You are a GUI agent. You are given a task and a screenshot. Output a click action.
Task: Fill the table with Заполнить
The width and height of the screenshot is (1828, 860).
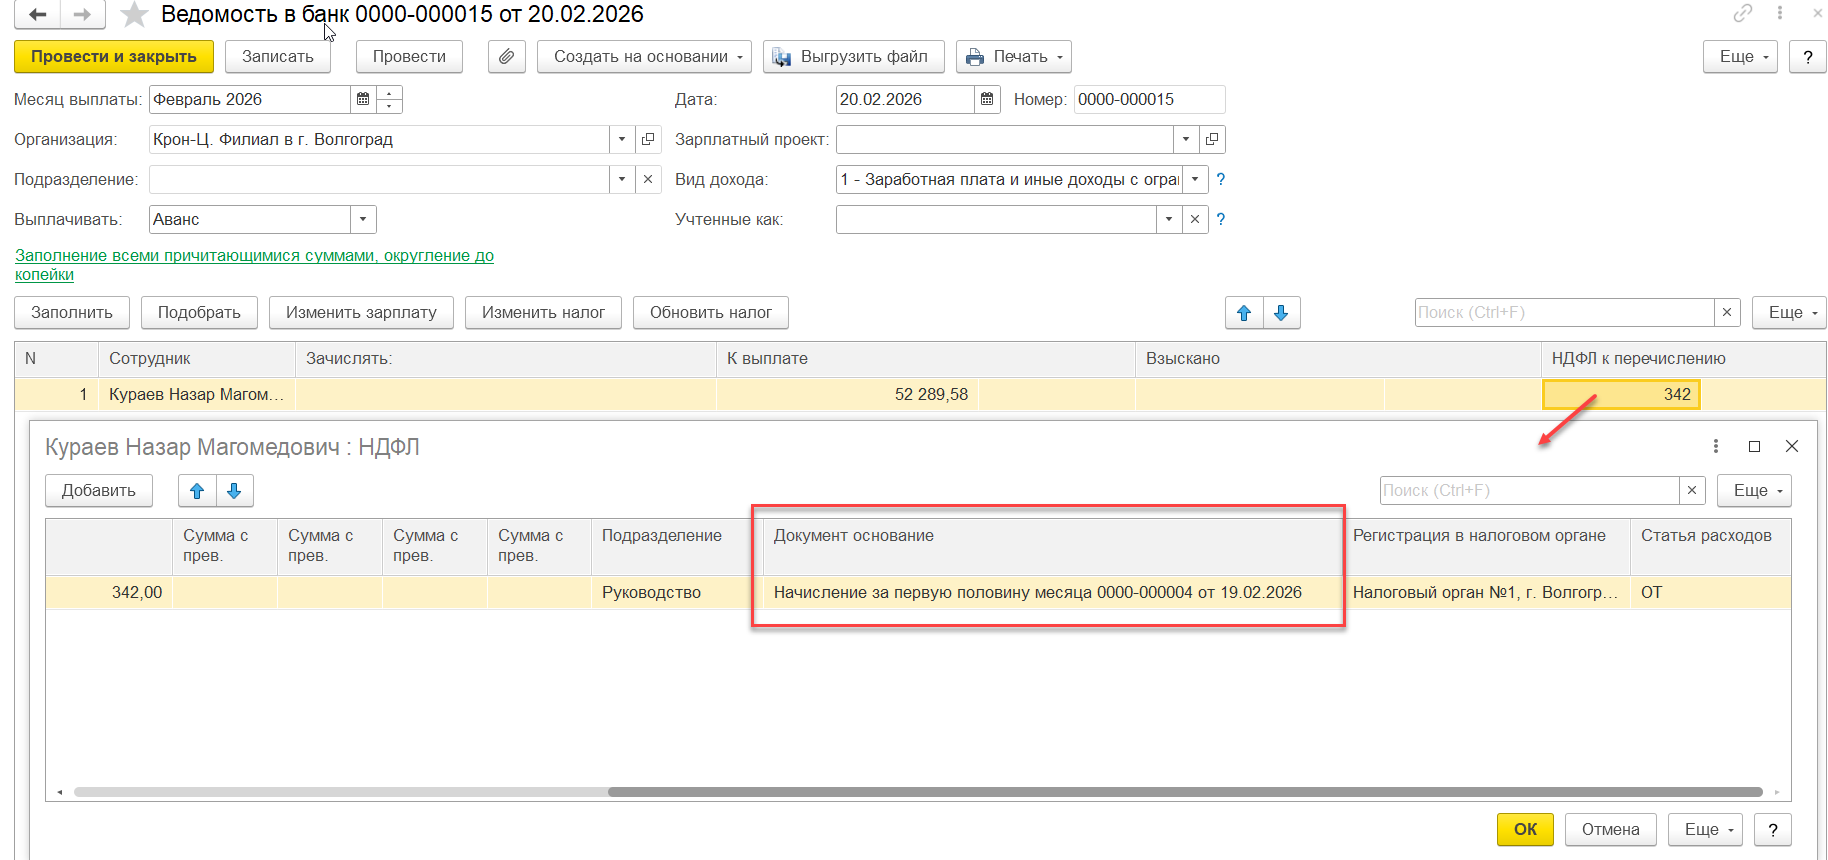[x=72, y=313]
